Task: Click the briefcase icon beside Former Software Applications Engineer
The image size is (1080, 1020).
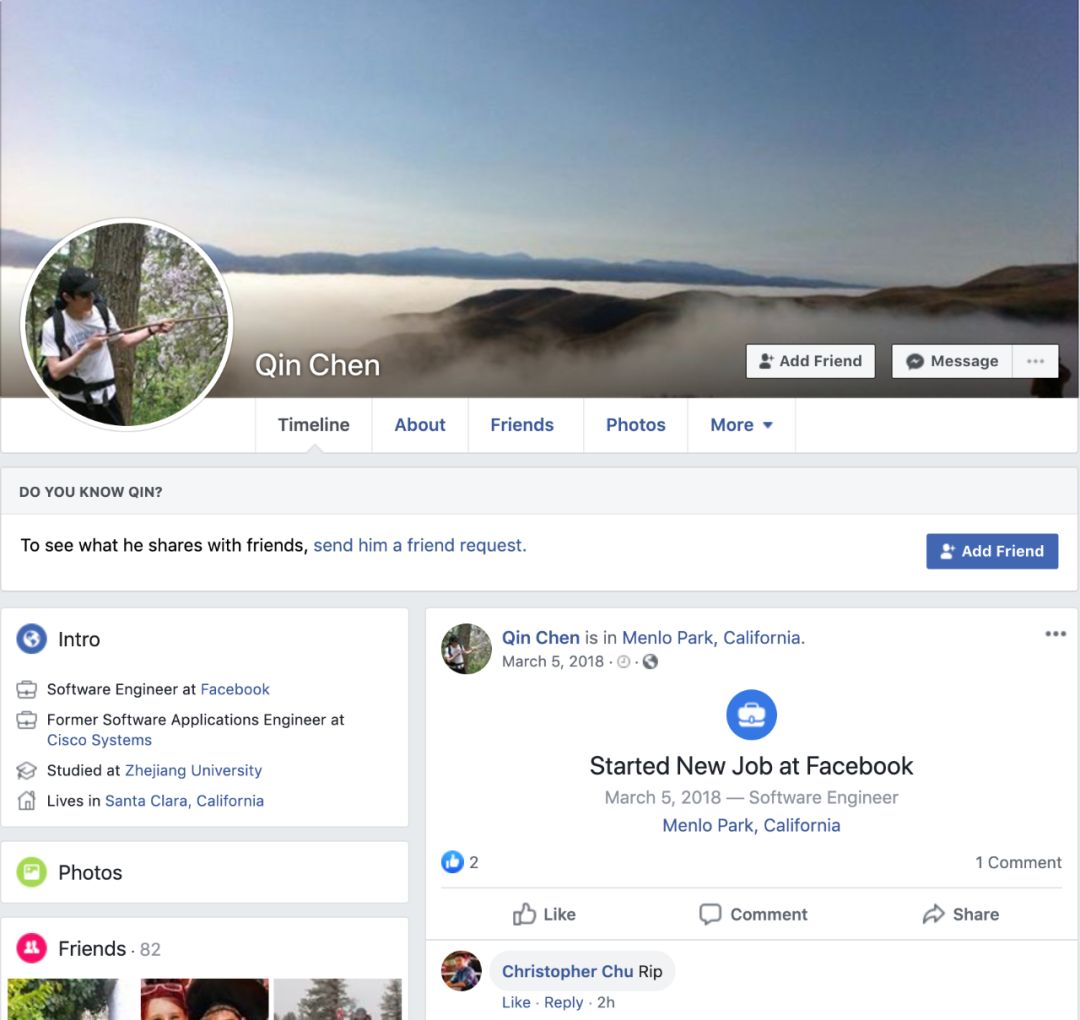Action: coord(26,720)
